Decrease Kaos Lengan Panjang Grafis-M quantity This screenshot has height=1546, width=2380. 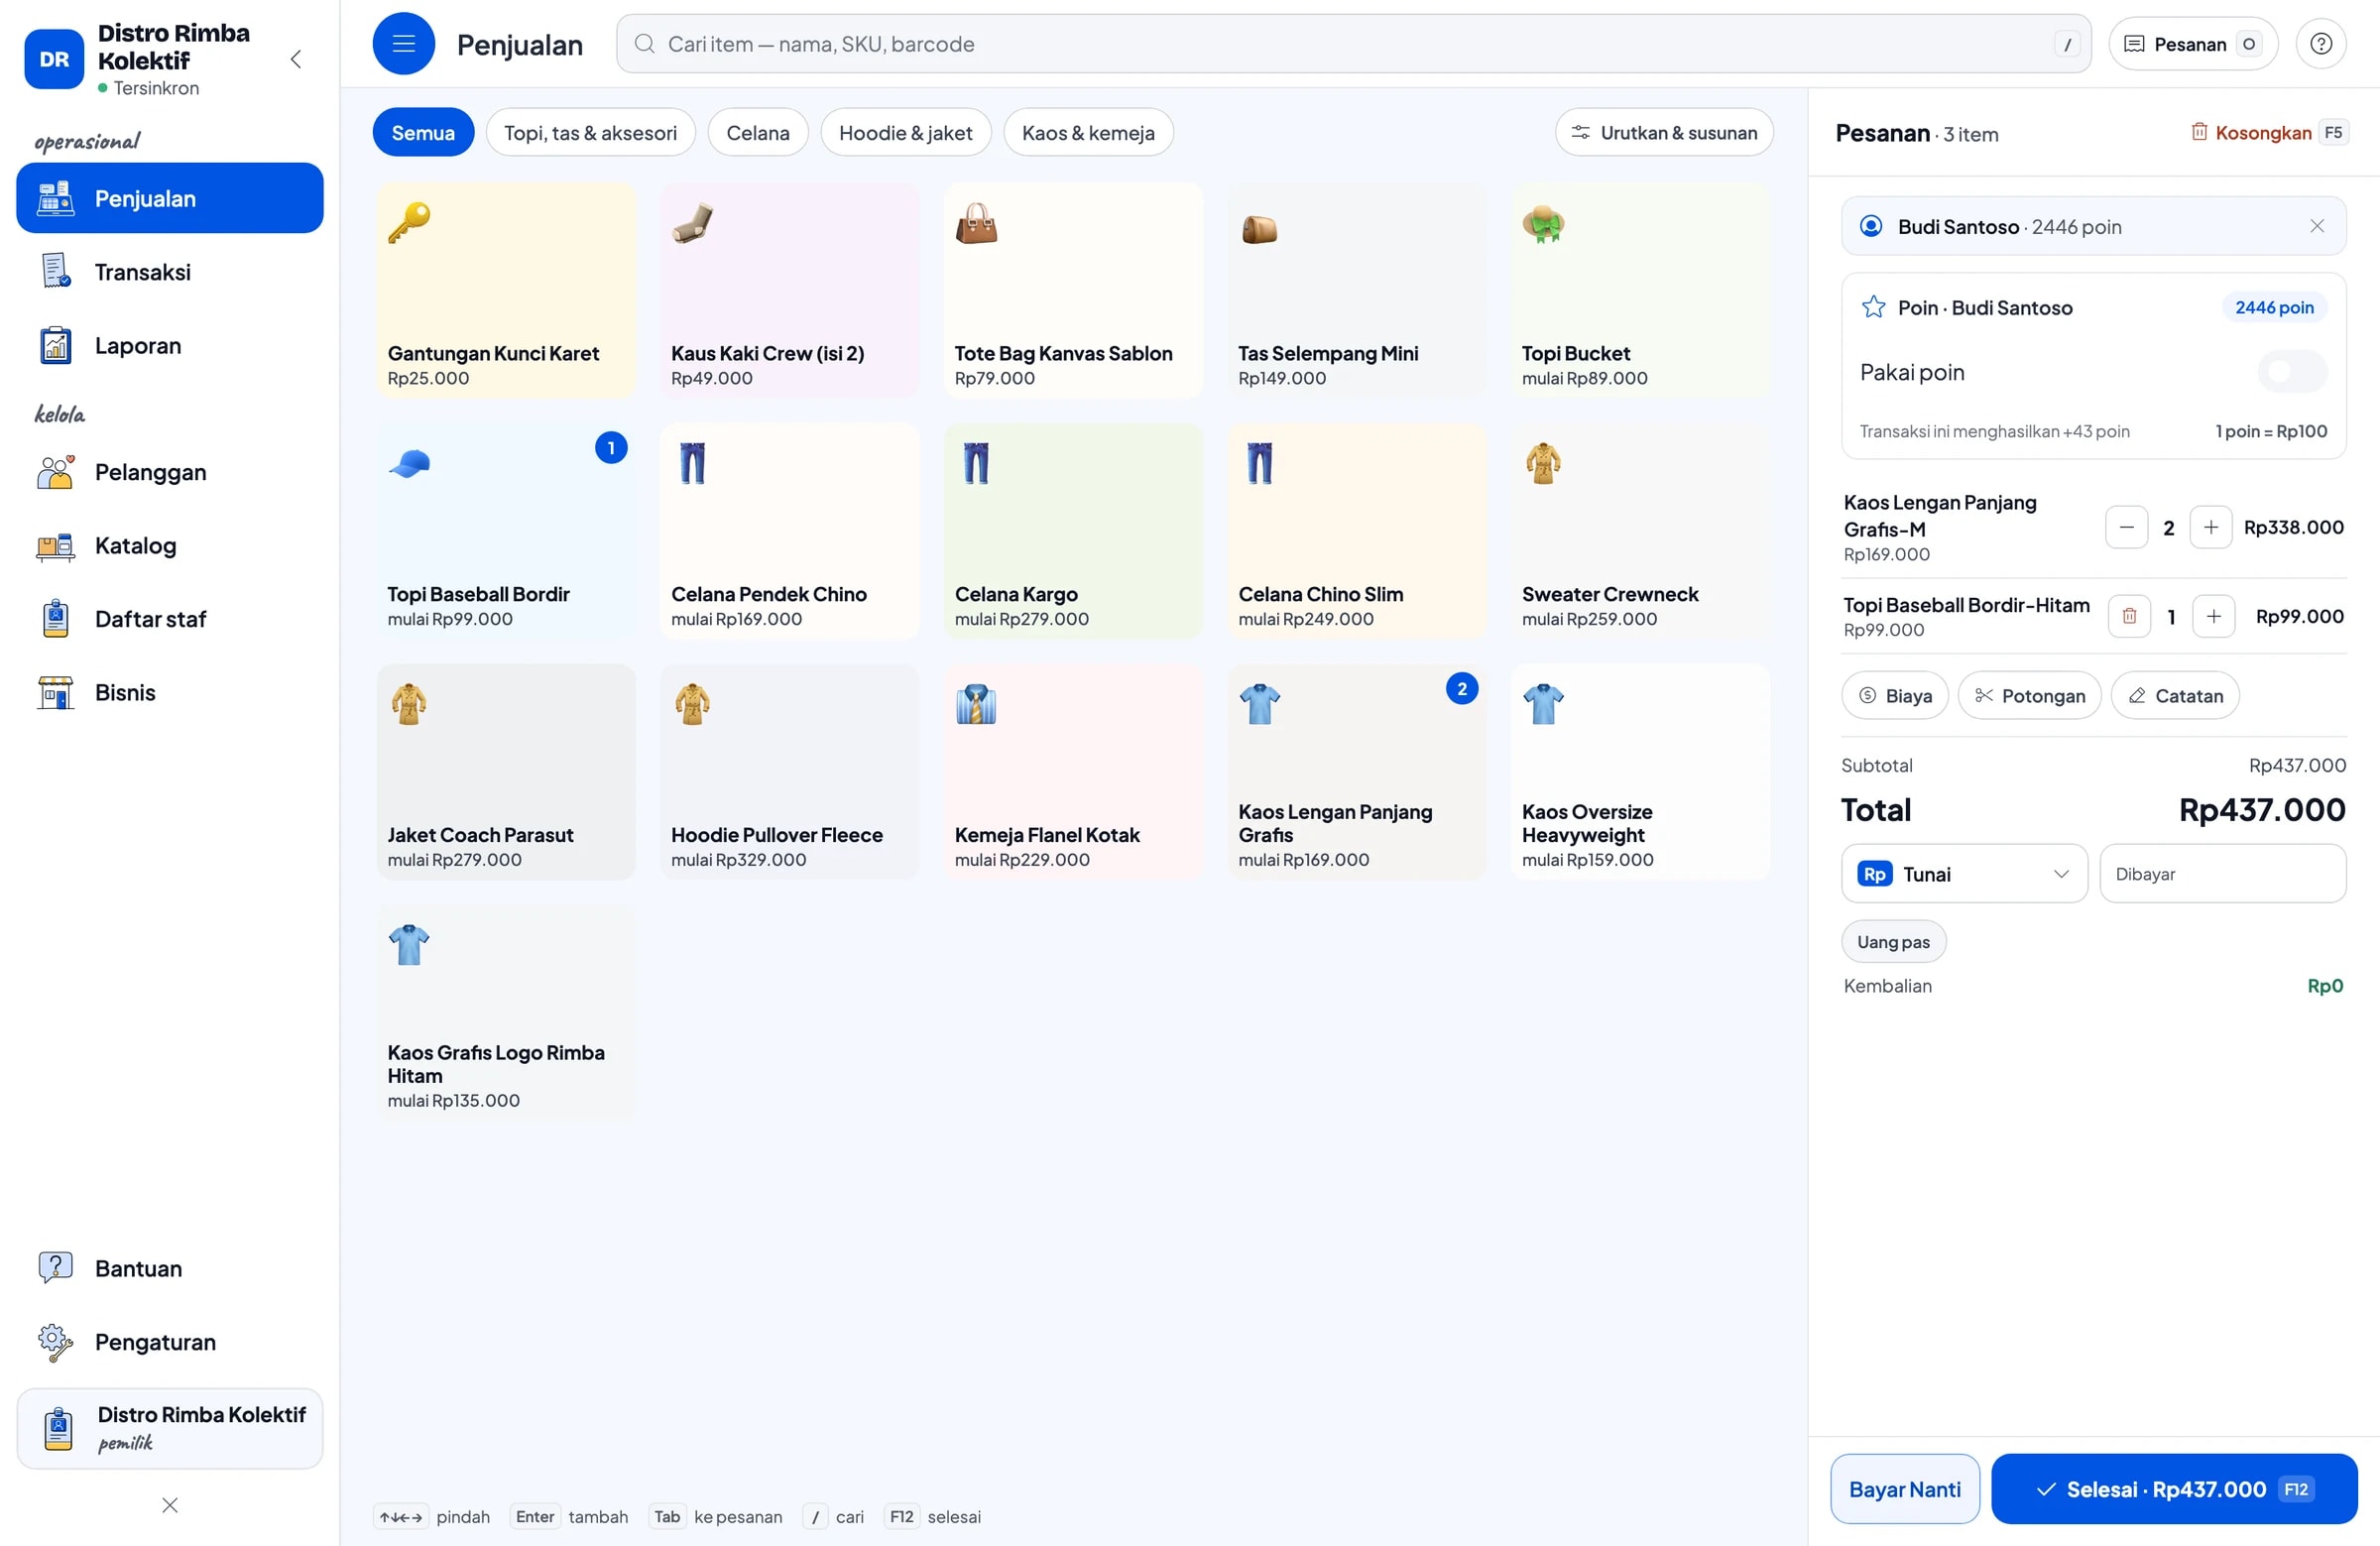2126,527
